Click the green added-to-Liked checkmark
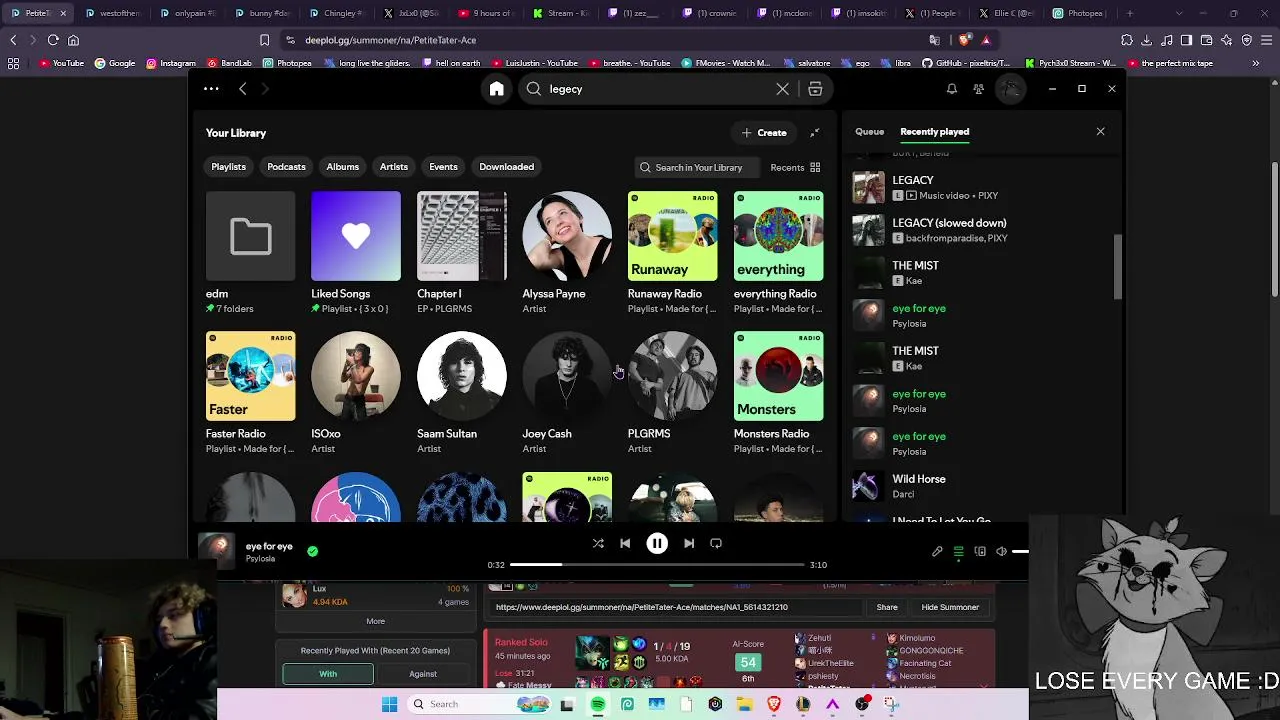This screenshot has height=720, width=1280. pyautogui.click(x=313, y=551)
